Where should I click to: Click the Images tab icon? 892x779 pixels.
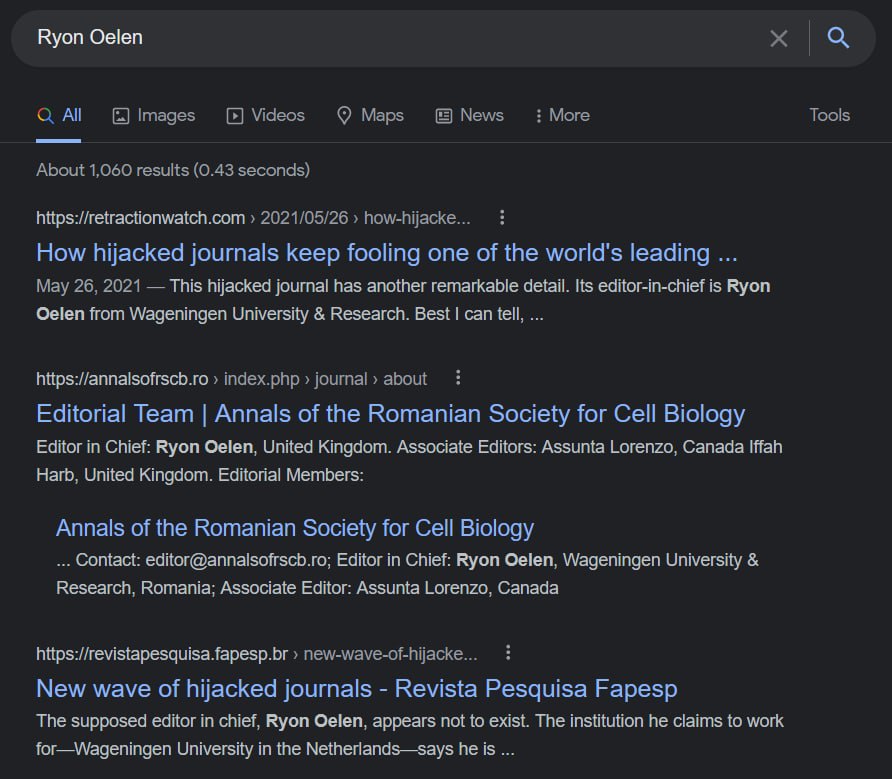click(121, 116)
